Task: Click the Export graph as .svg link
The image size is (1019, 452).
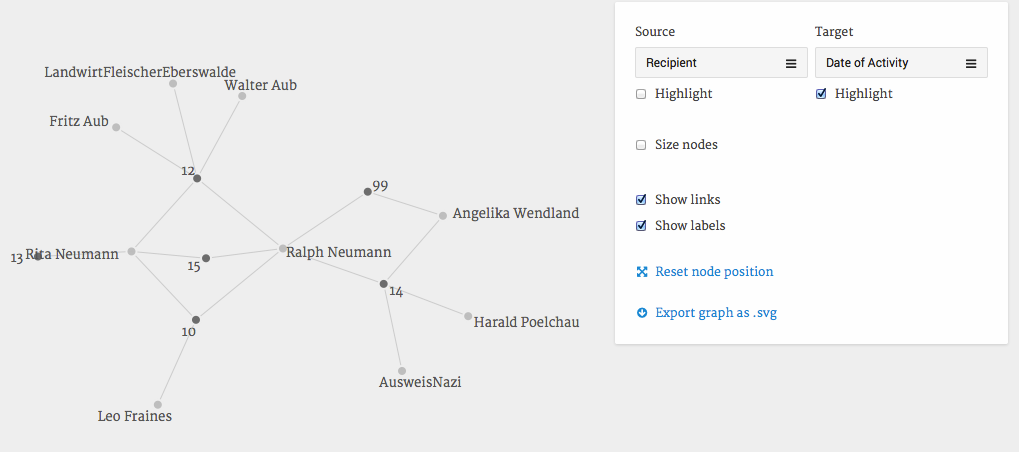Action: [716, 313]
